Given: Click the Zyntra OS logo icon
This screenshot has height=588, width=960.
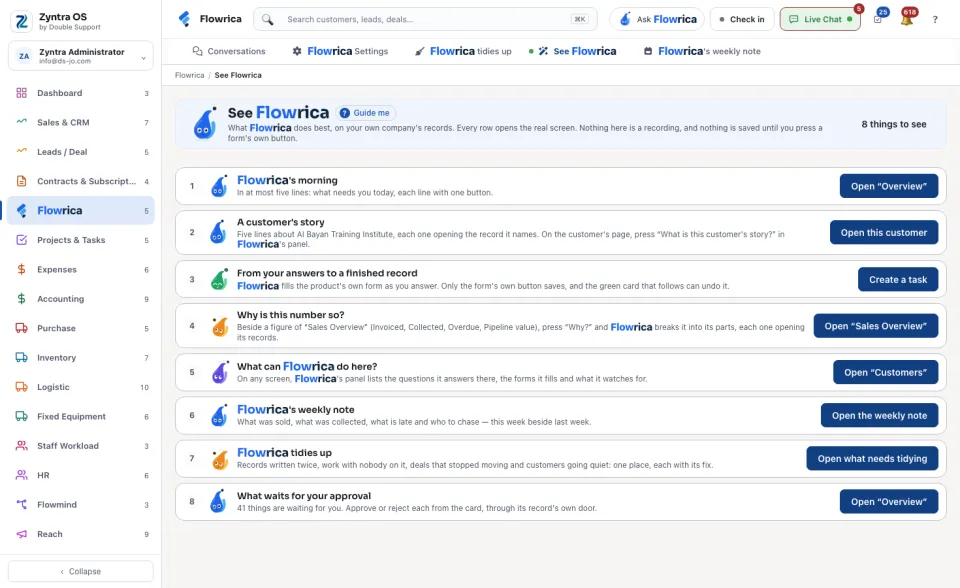Looking at the screenshot, I should (21, 21).
